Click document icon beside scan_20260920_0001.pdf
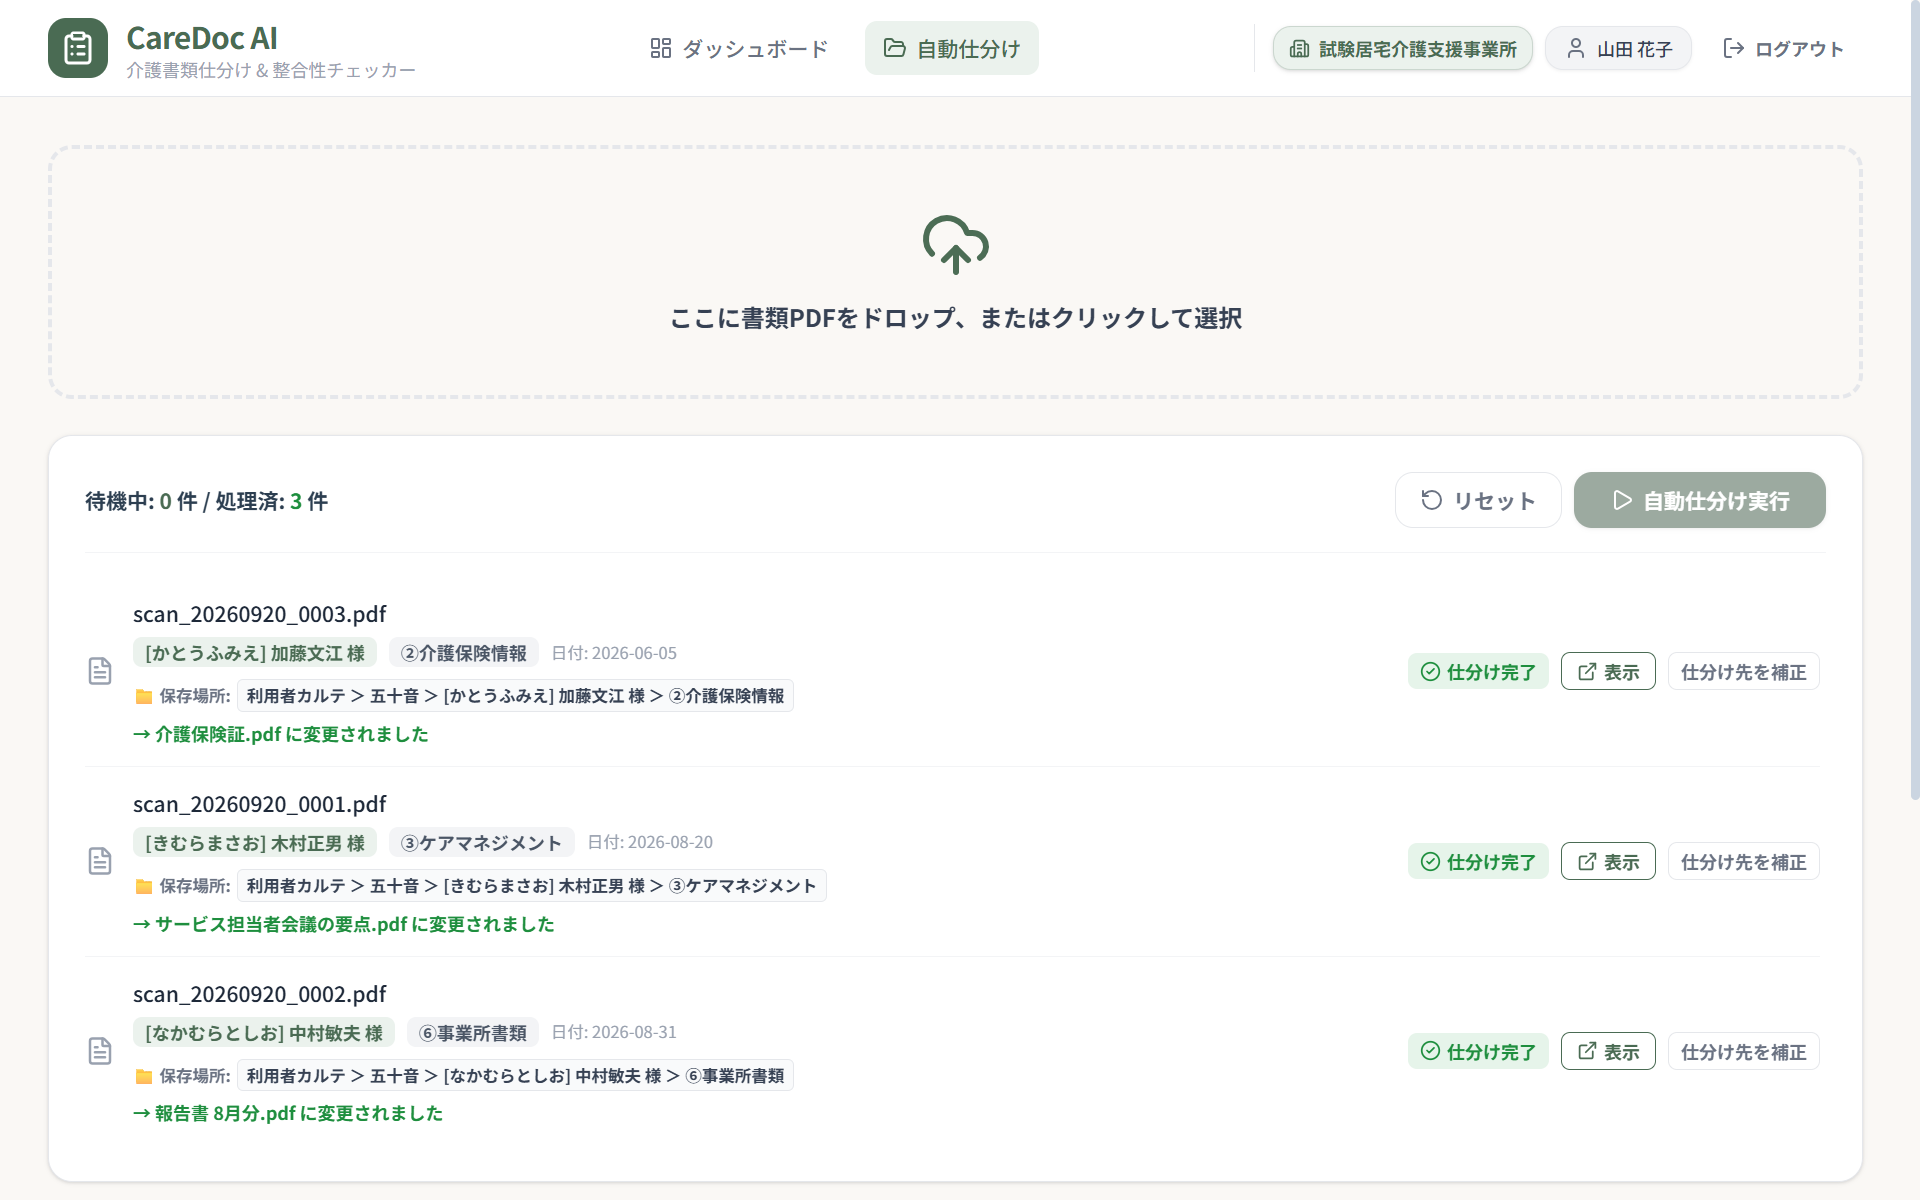1920x1200 pixels. point(100,861)
